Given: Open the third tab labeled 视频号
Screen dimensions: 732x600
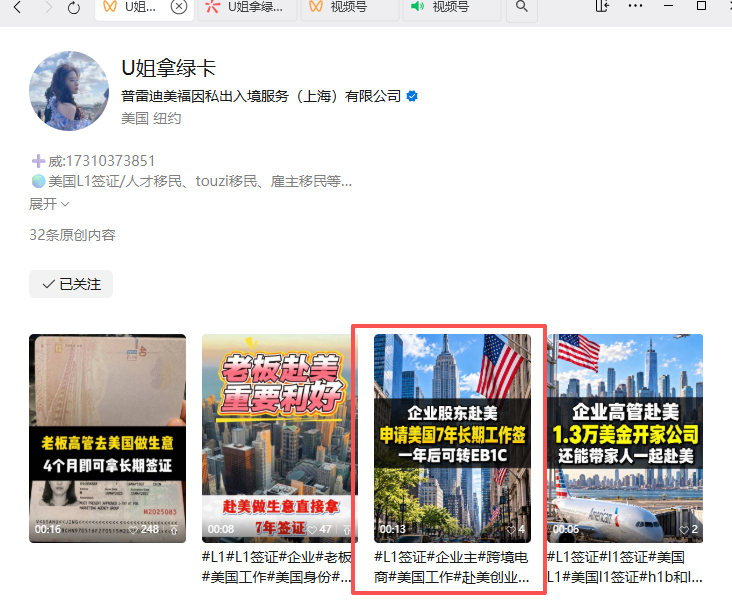Looking at the screenshot, I should coord(350,9).
